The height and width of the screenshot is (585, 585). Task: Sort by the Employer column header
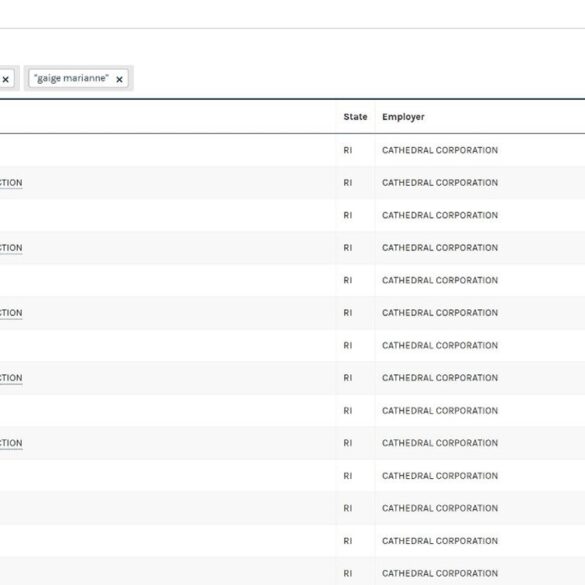click(x=403, y=117)
